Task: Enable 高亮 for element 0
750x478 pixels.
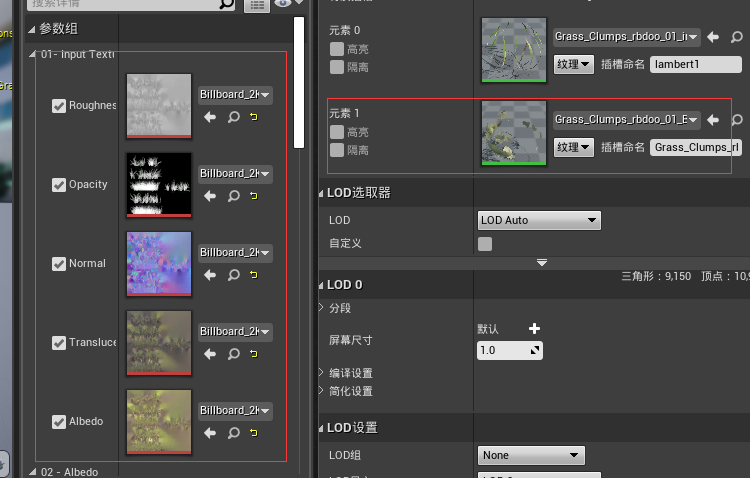Action: pyautogui.click(x=337, y=49)
